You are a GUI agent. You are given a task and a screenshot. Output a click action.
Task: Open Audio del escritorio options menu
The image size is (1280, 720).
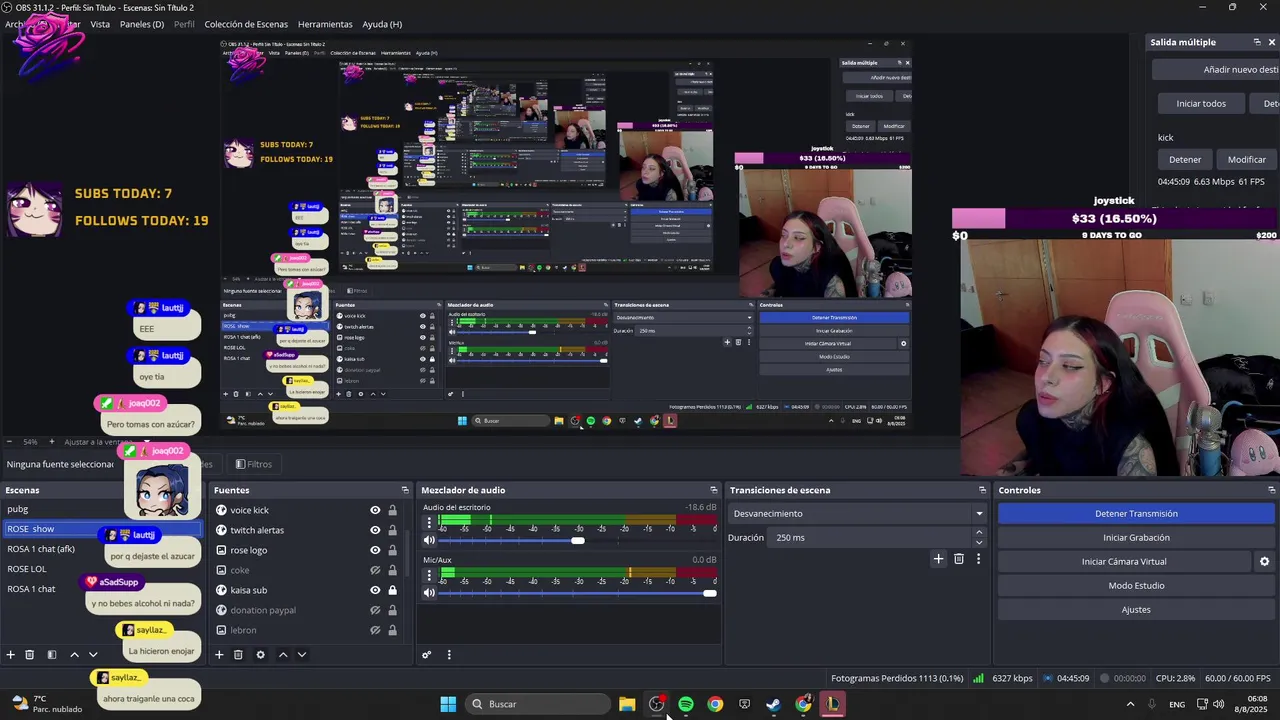429,522
